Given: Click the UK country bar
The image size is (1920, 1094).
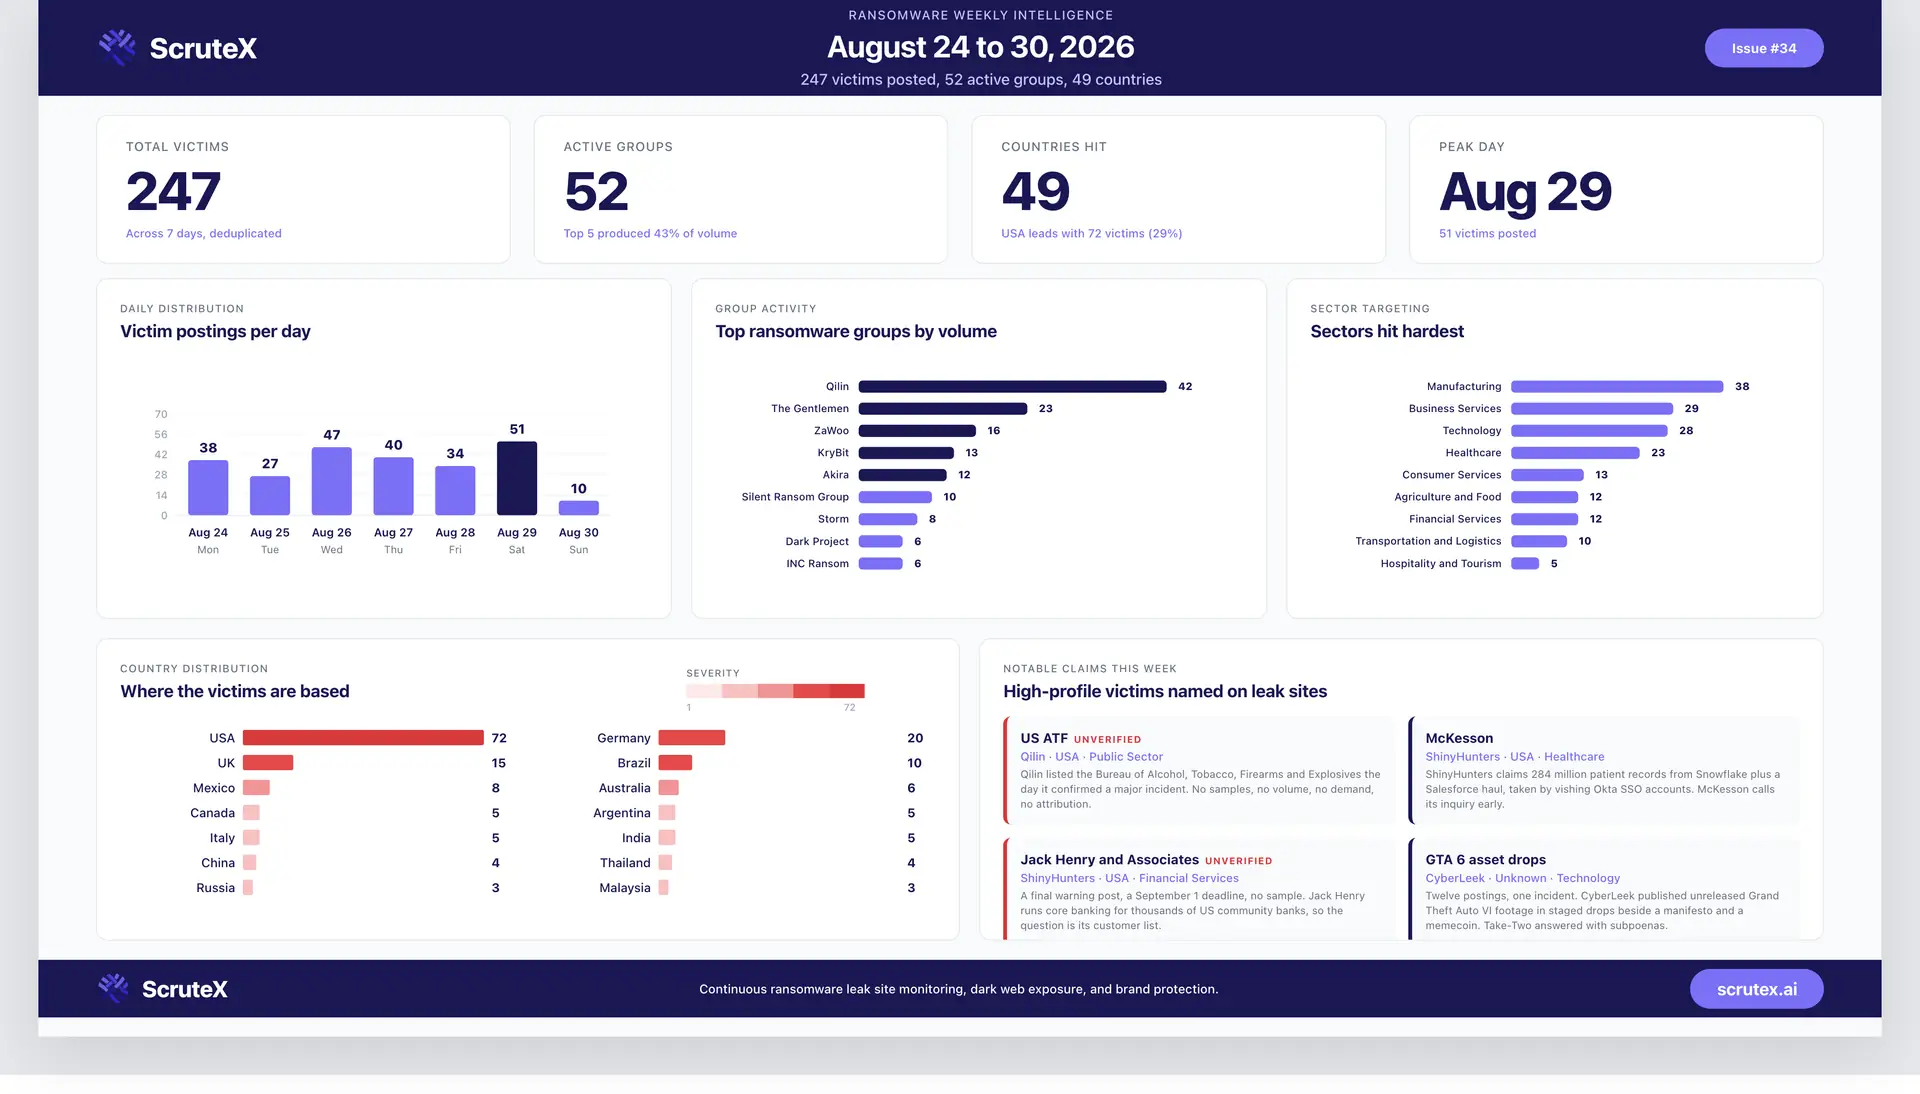Looking at the screenshot, I should 268,763.
